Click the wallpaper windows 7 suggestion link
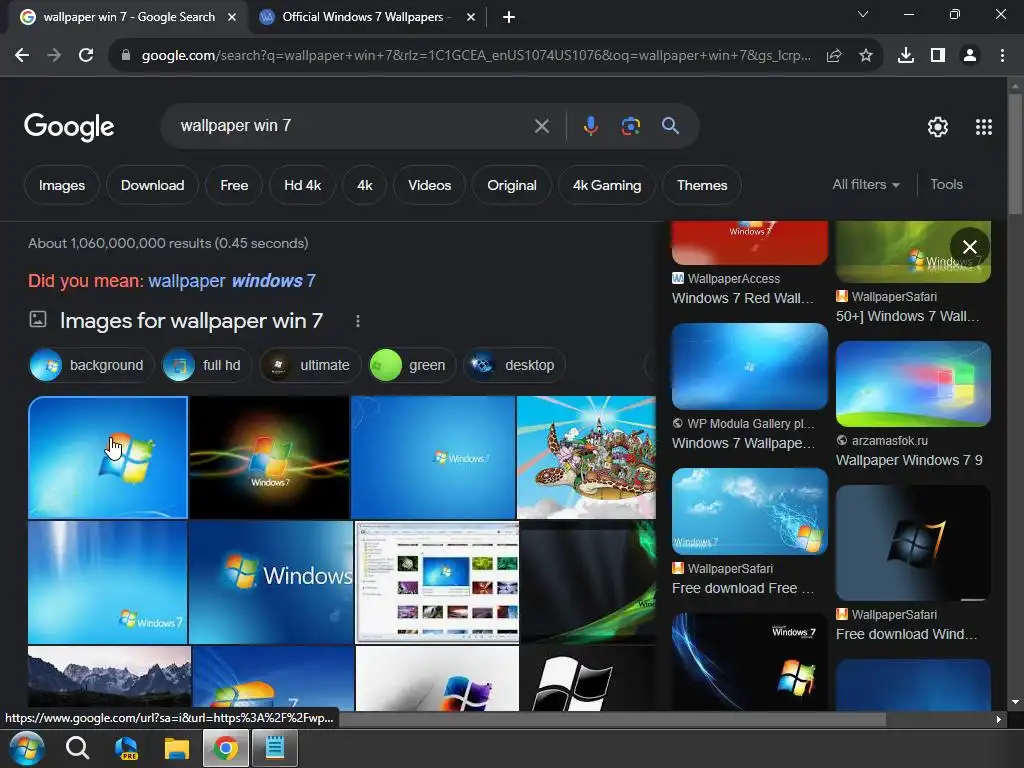The image size is (1024, 768). pyautogui.click(x=232, y=281)
